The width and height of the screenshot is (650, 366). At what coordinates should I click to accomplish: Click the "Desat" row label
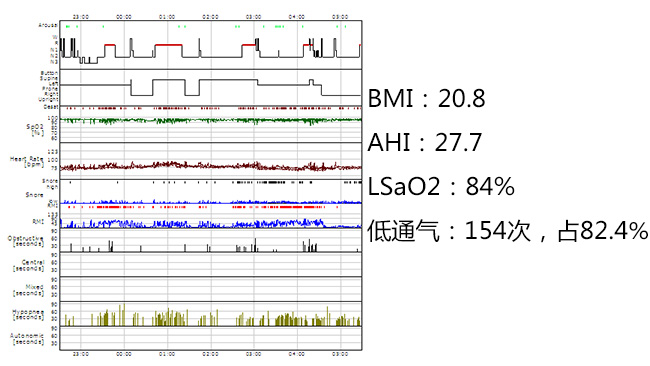click(50, 107)
